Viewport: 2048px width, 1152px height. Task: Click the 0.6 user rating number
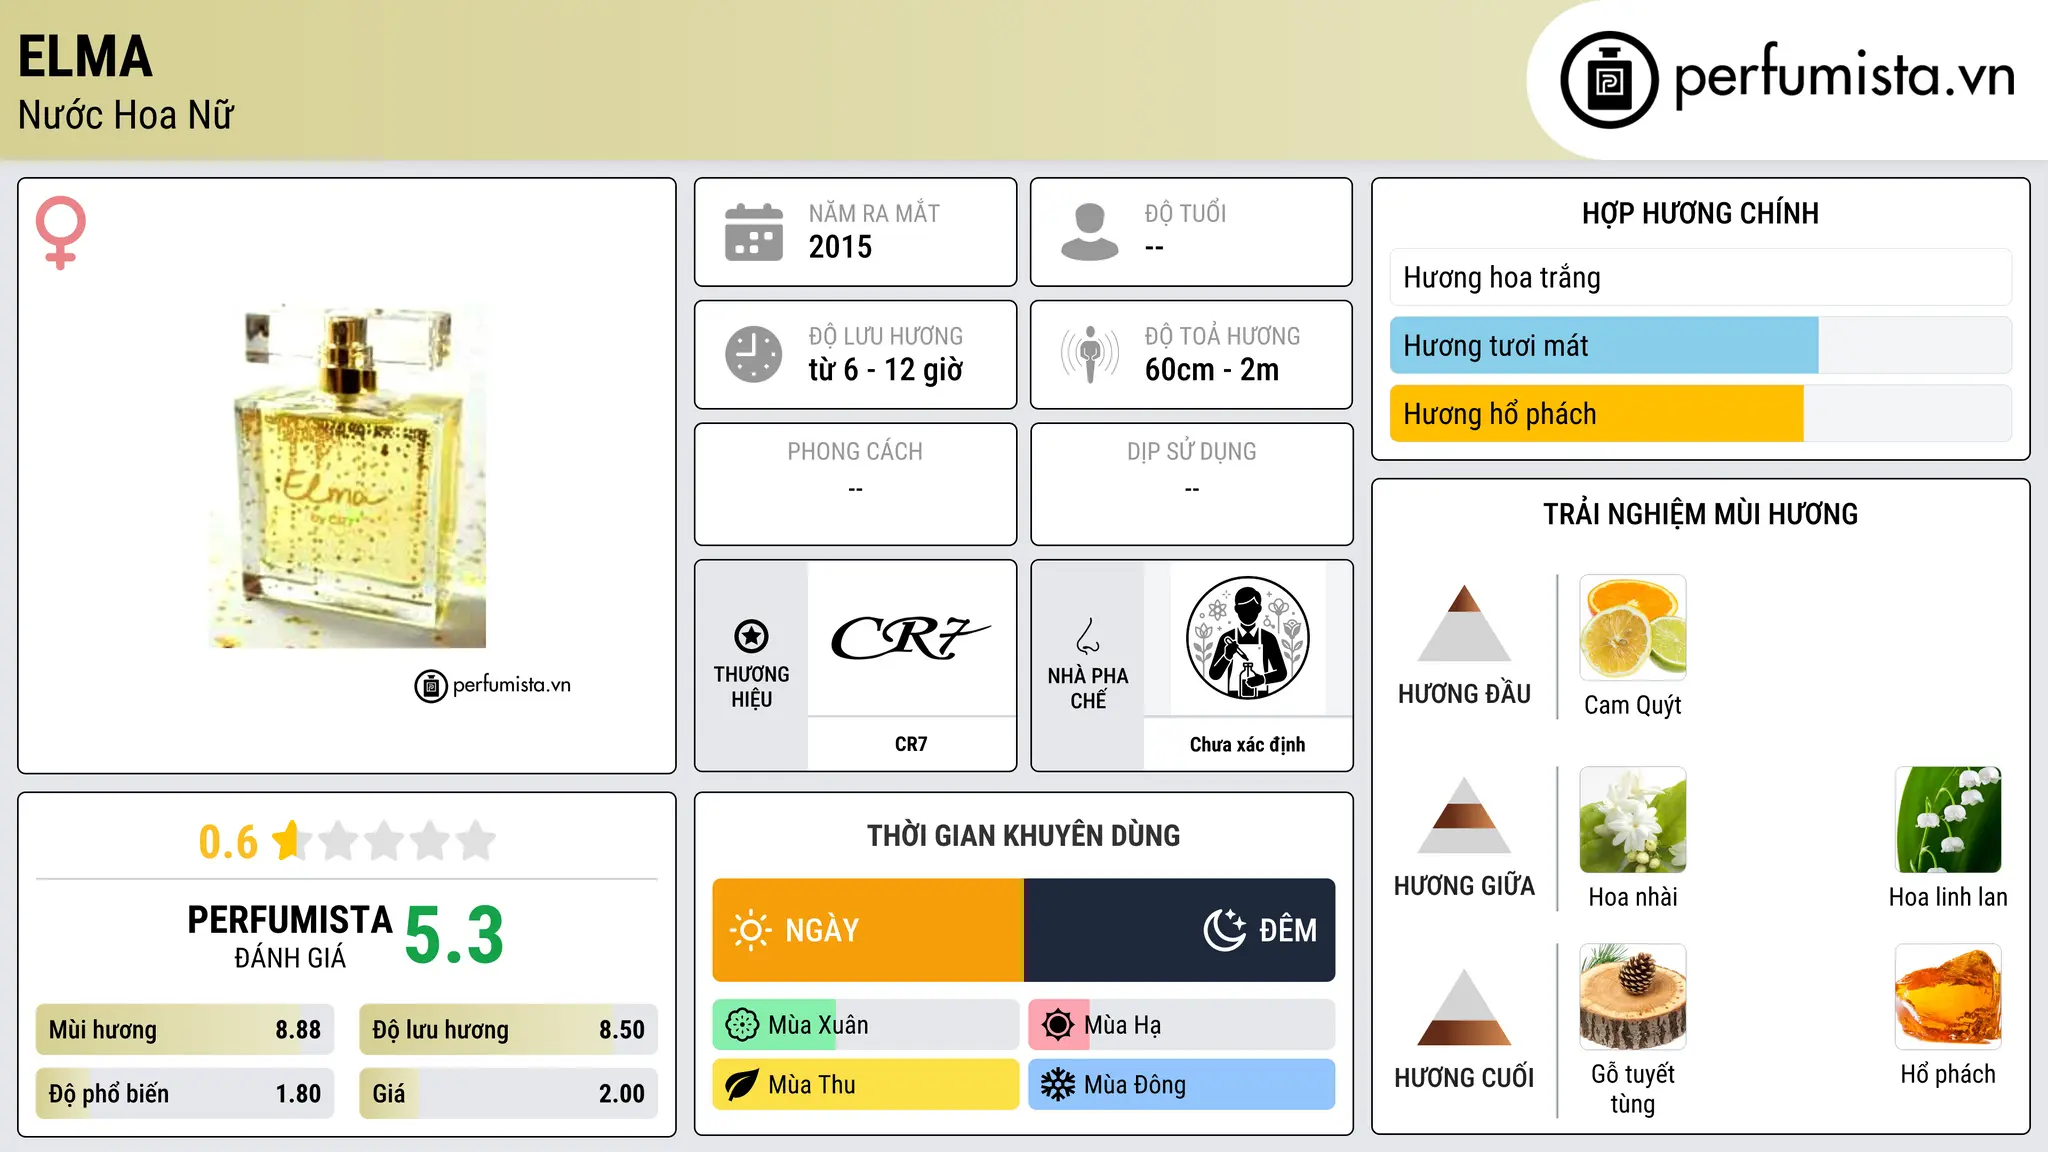pyautogui.click(x=228, y=842)
